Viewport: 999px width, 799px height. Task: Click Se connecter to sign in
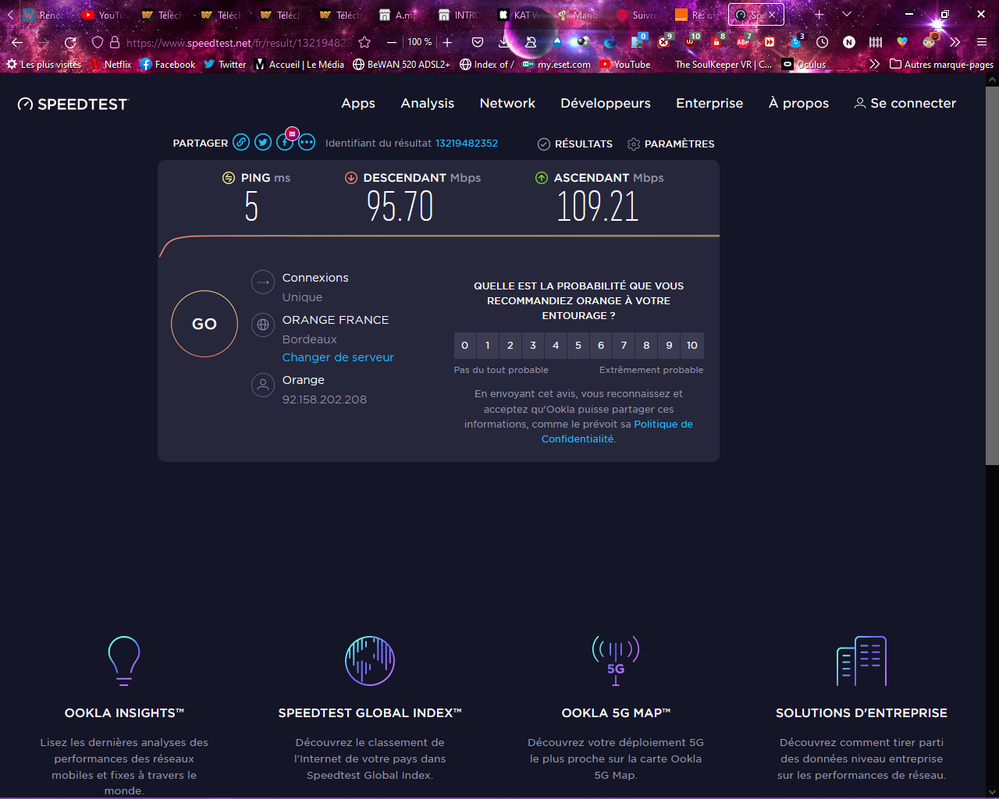[x=905, y=103]
